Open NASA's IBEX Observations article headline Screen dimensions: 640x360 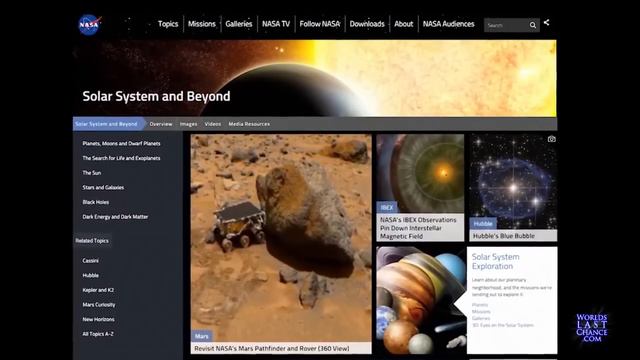[418, 228]
